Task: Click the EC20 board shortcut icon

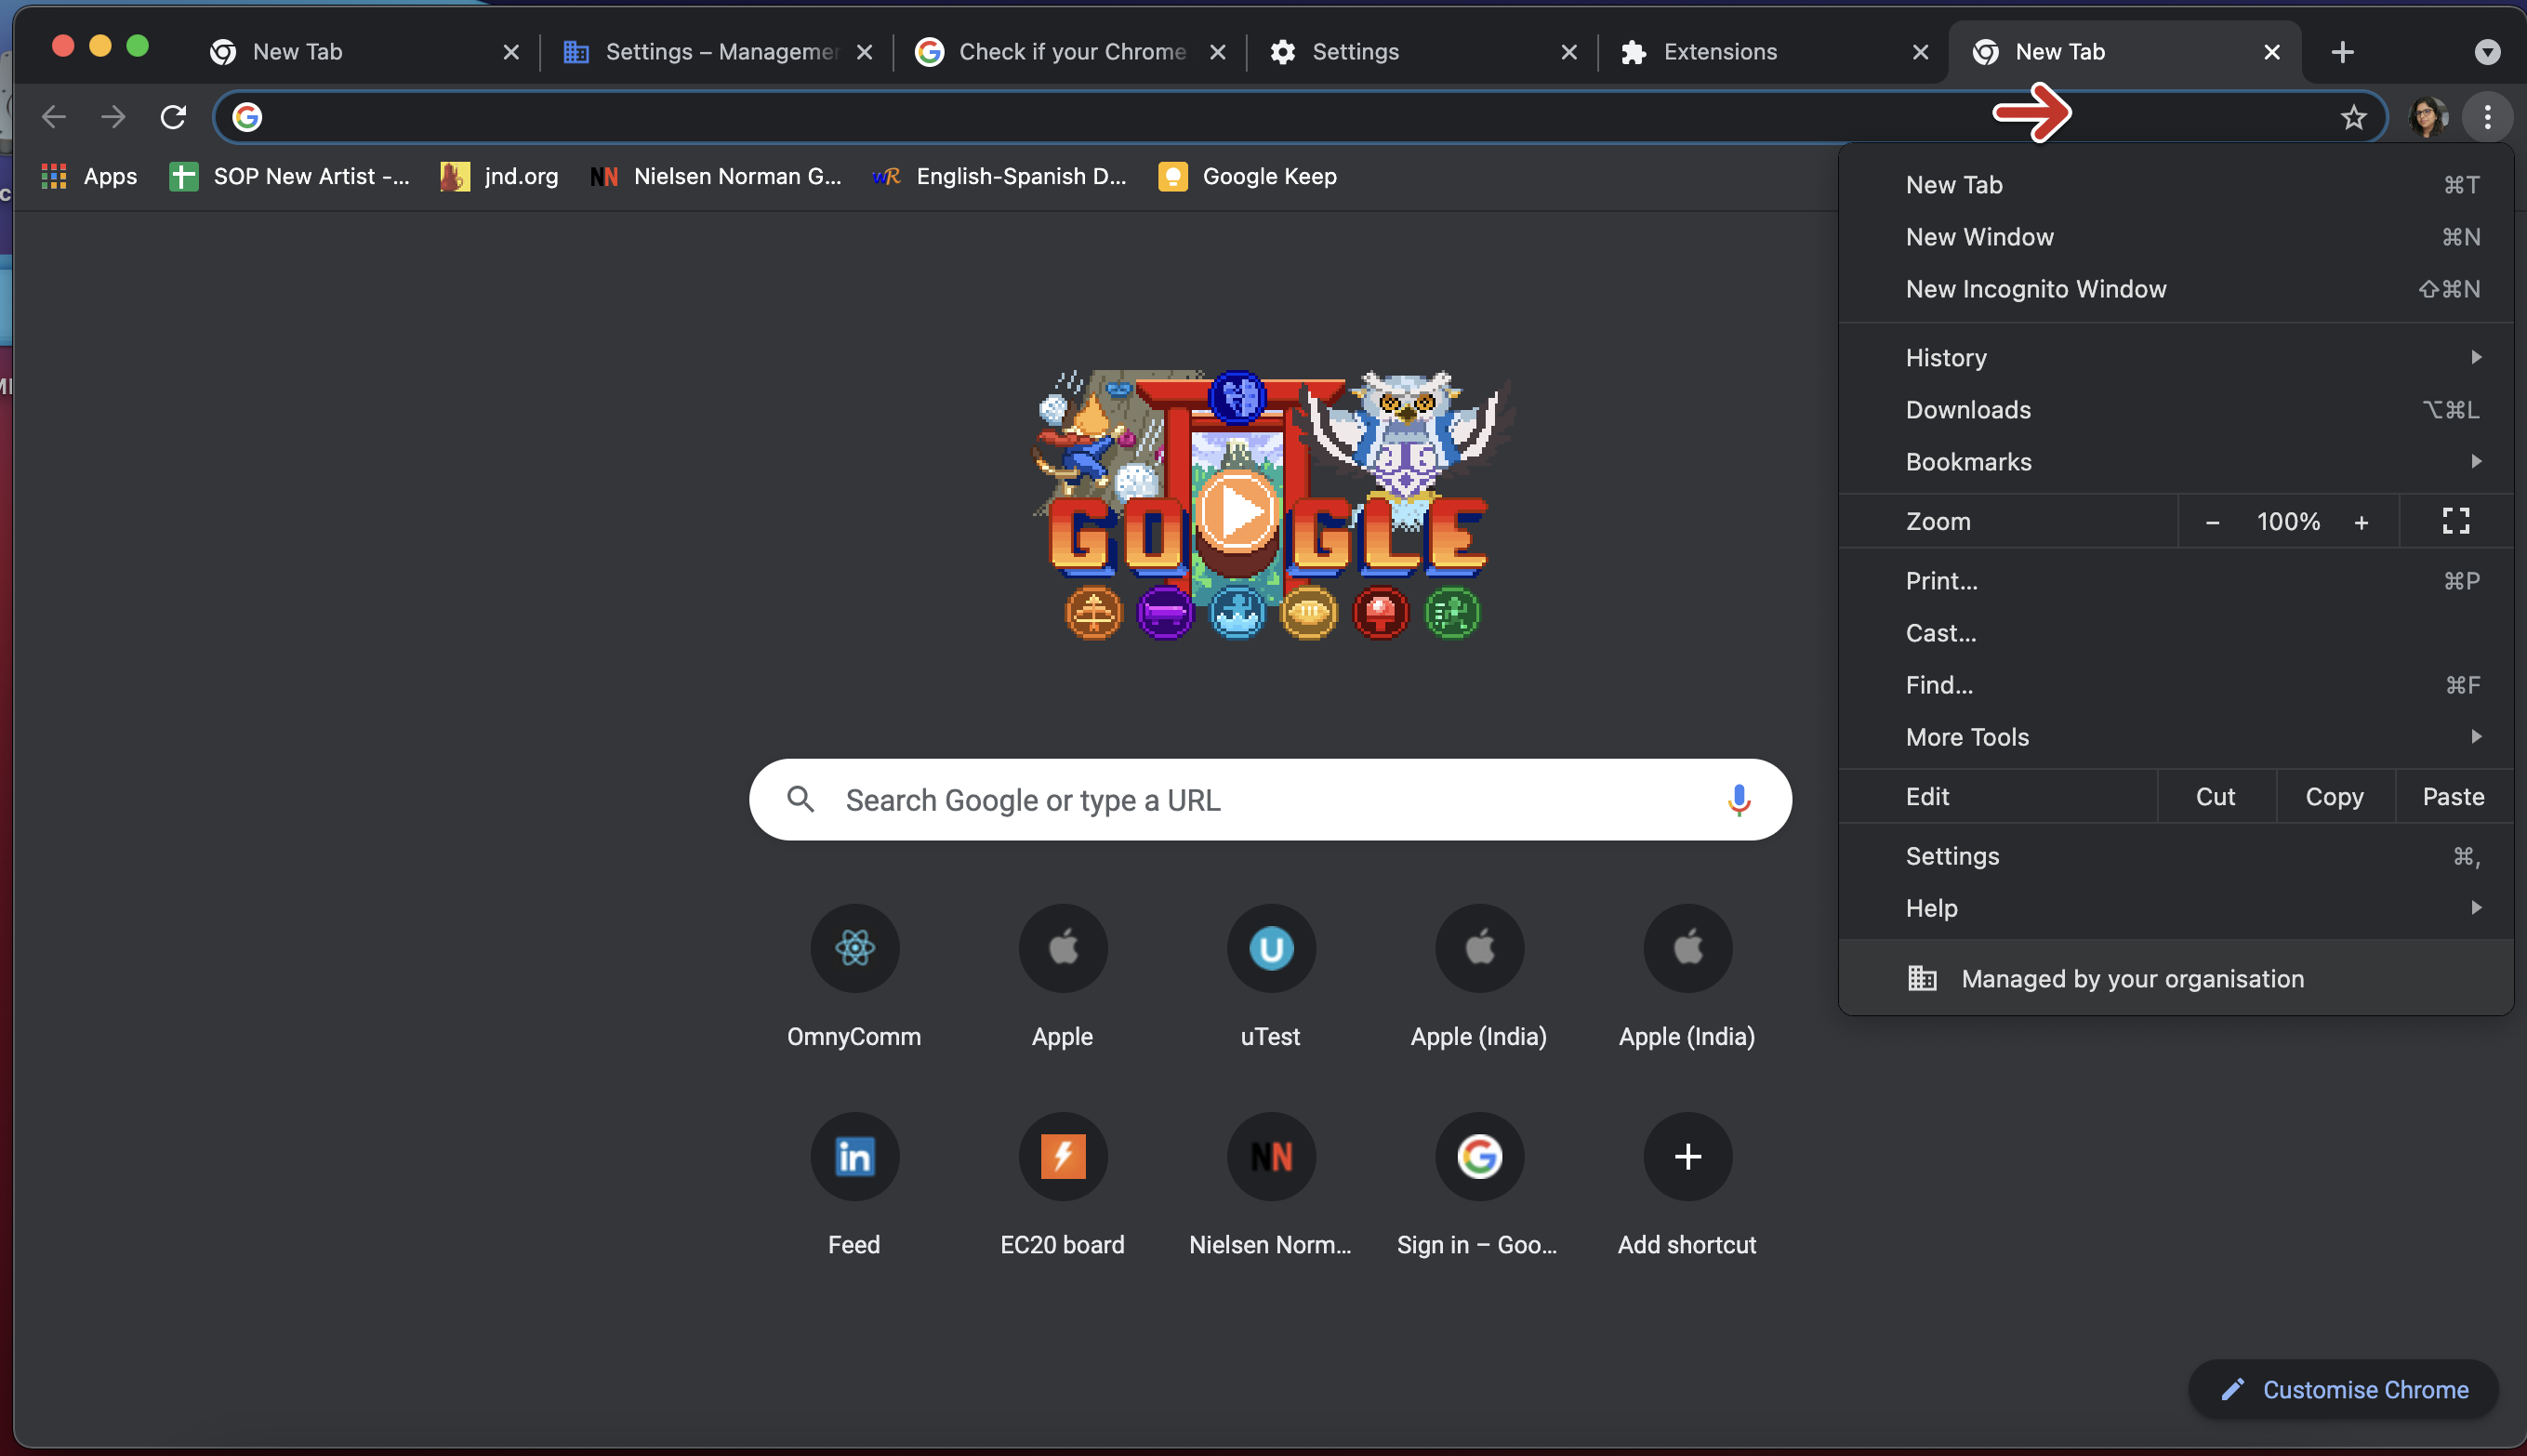Action: 1062,1156
